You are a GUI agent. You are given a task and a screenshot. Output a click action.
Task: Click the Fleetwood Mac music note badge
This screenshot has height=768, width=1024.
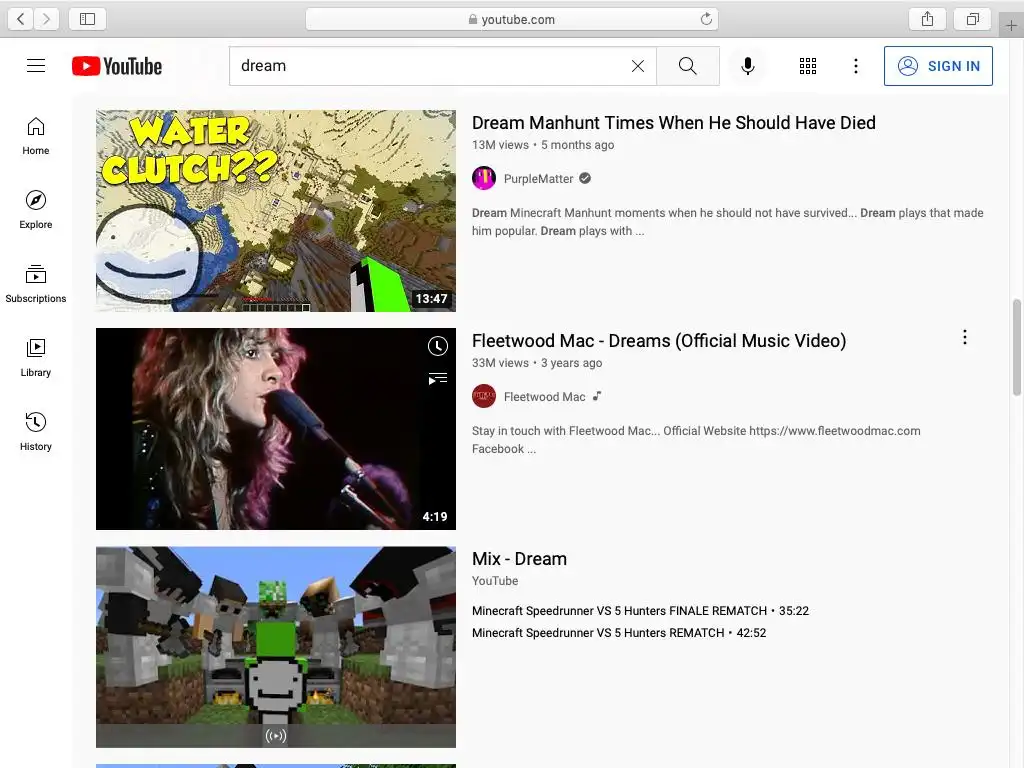click(597, 396)
